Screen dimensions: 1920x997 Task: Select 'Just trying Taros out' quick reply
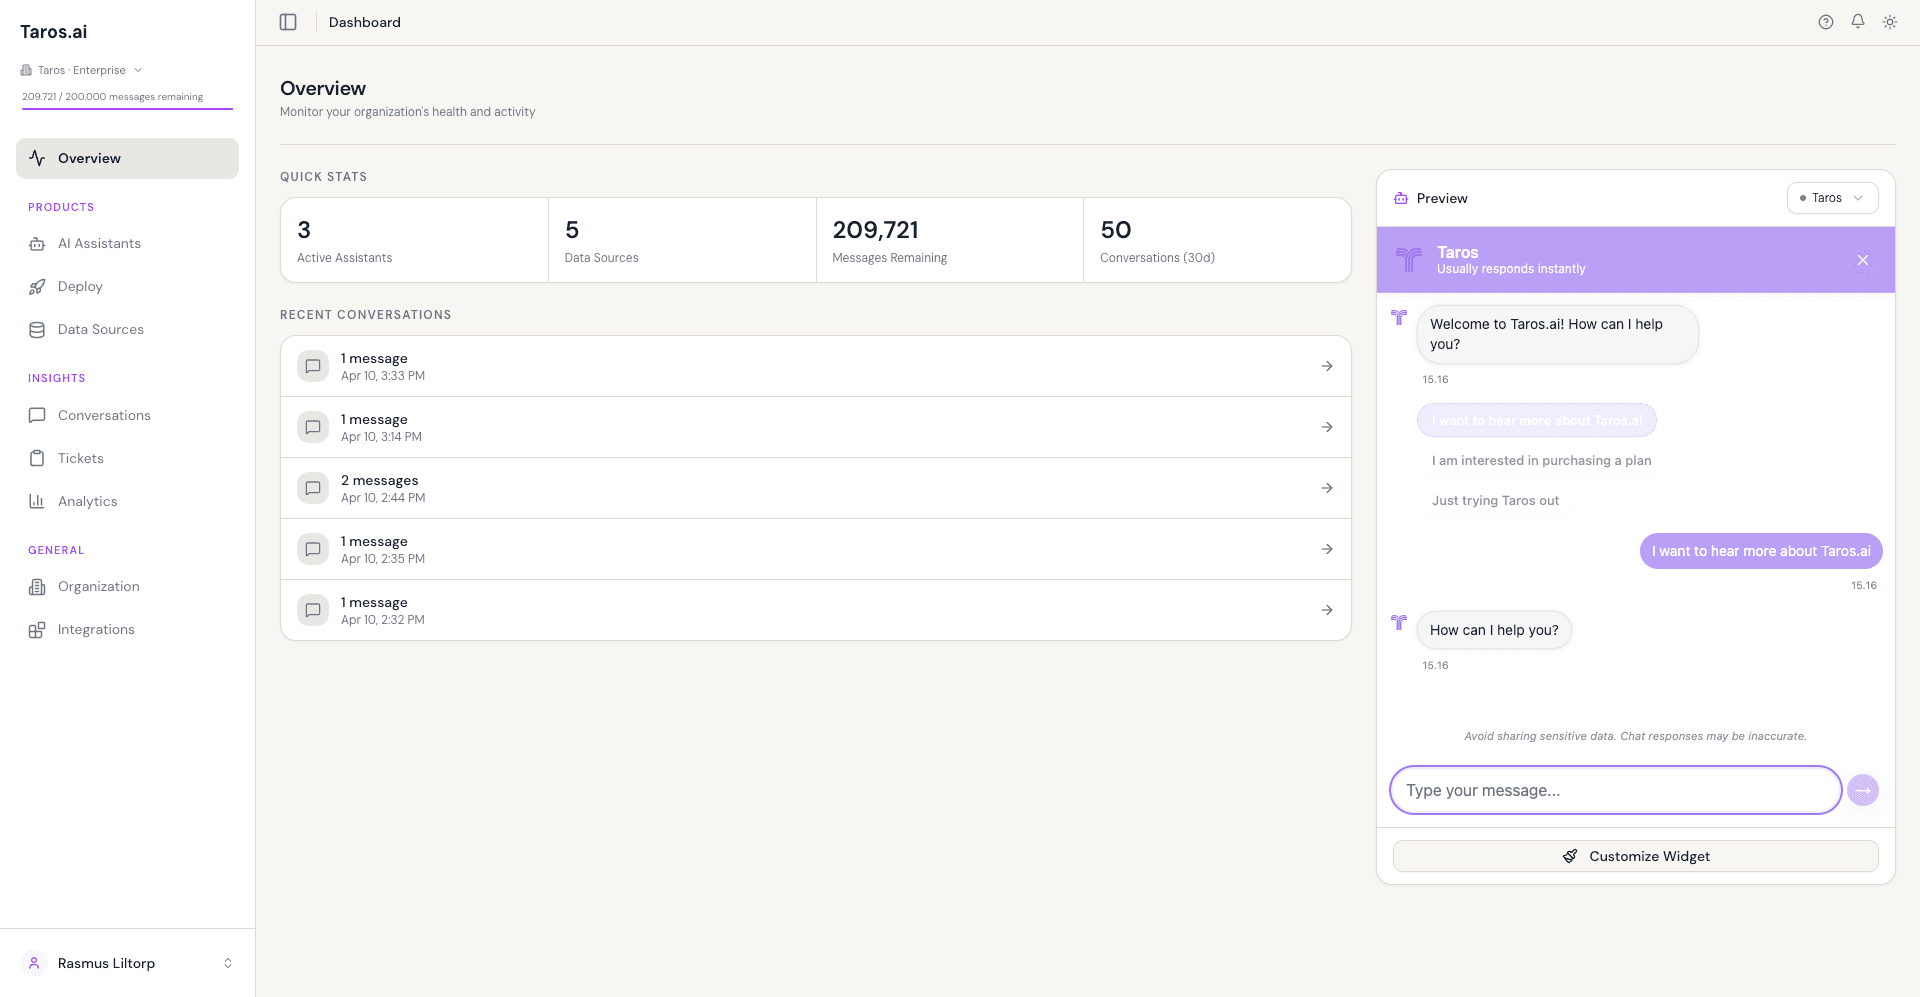(1495, 501)
